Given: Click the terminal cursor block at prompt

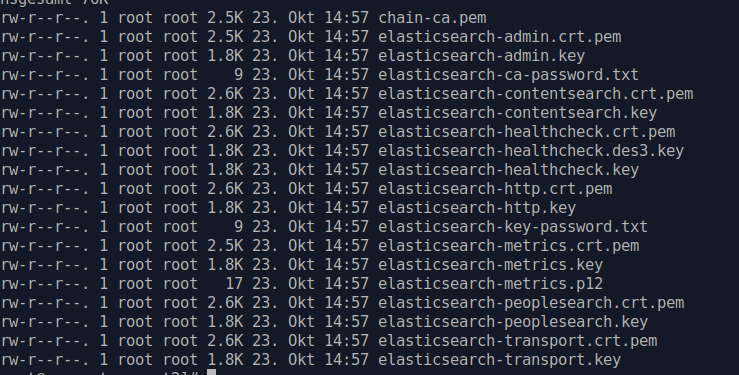Looking at the screenshot, I should pos(212,372).
